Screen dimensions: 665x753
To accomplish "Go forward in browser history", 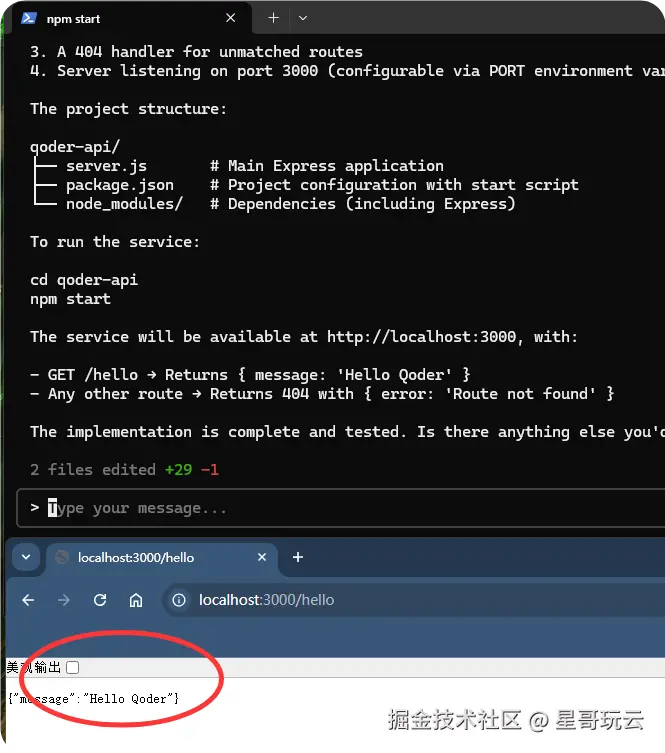I will (63, 600).
